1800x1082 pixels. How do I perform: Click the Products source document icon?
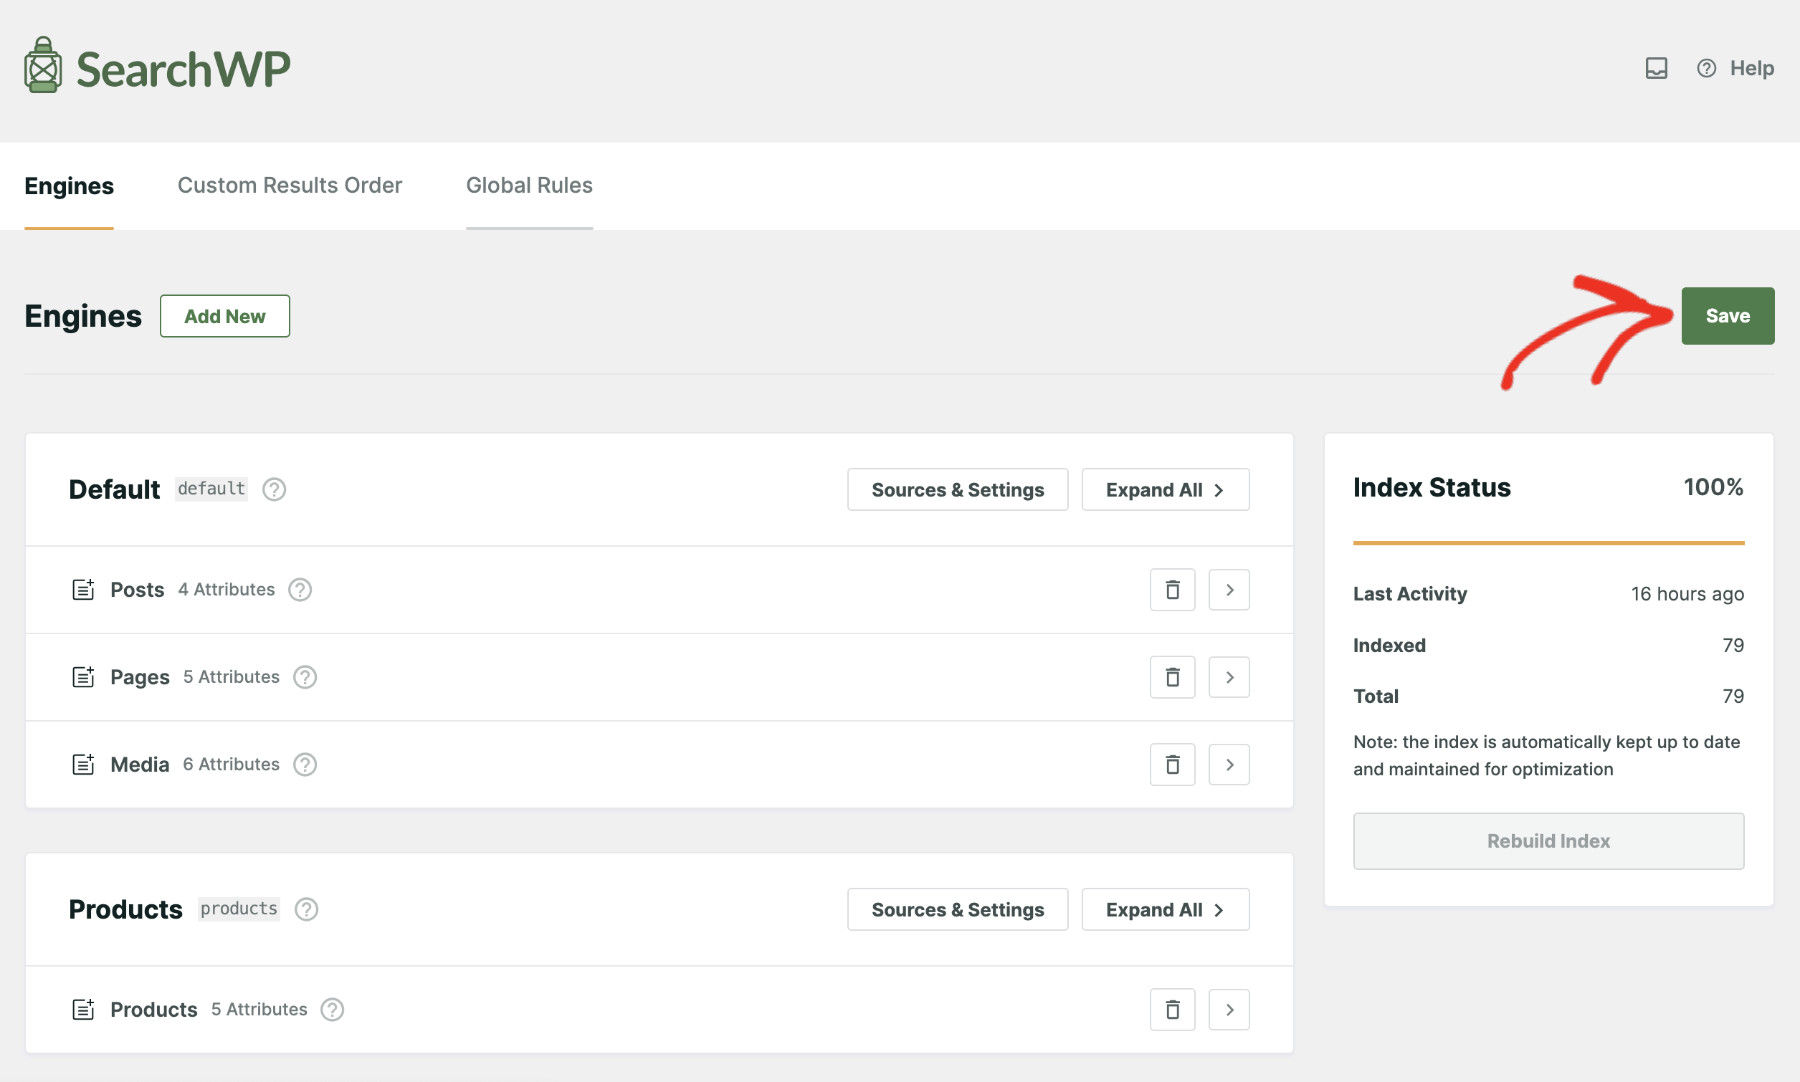click(83, 1010)
